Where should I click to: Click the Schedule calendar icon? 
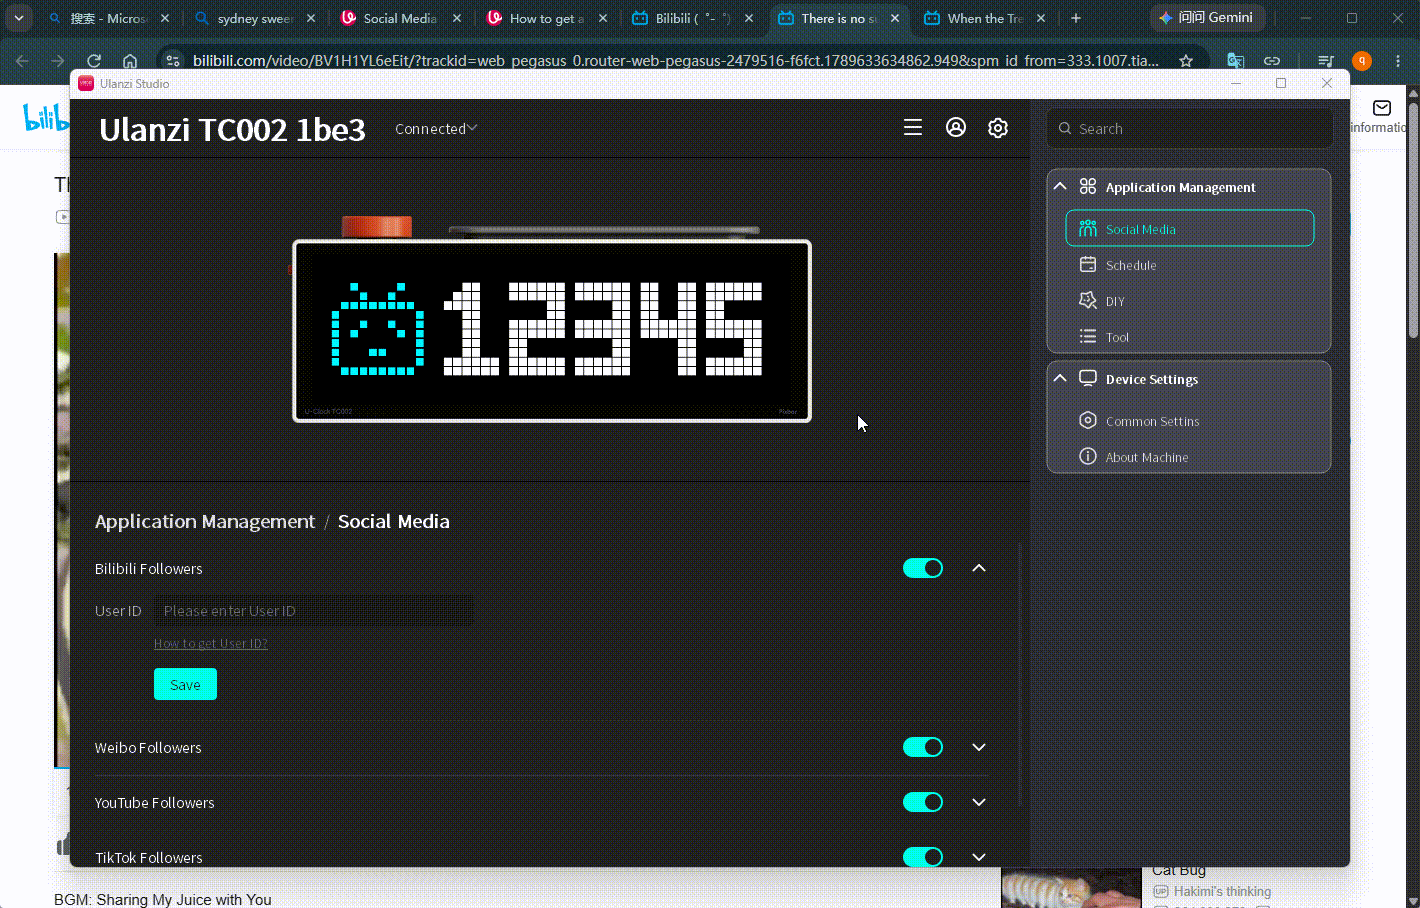[x=1088, y=265]
